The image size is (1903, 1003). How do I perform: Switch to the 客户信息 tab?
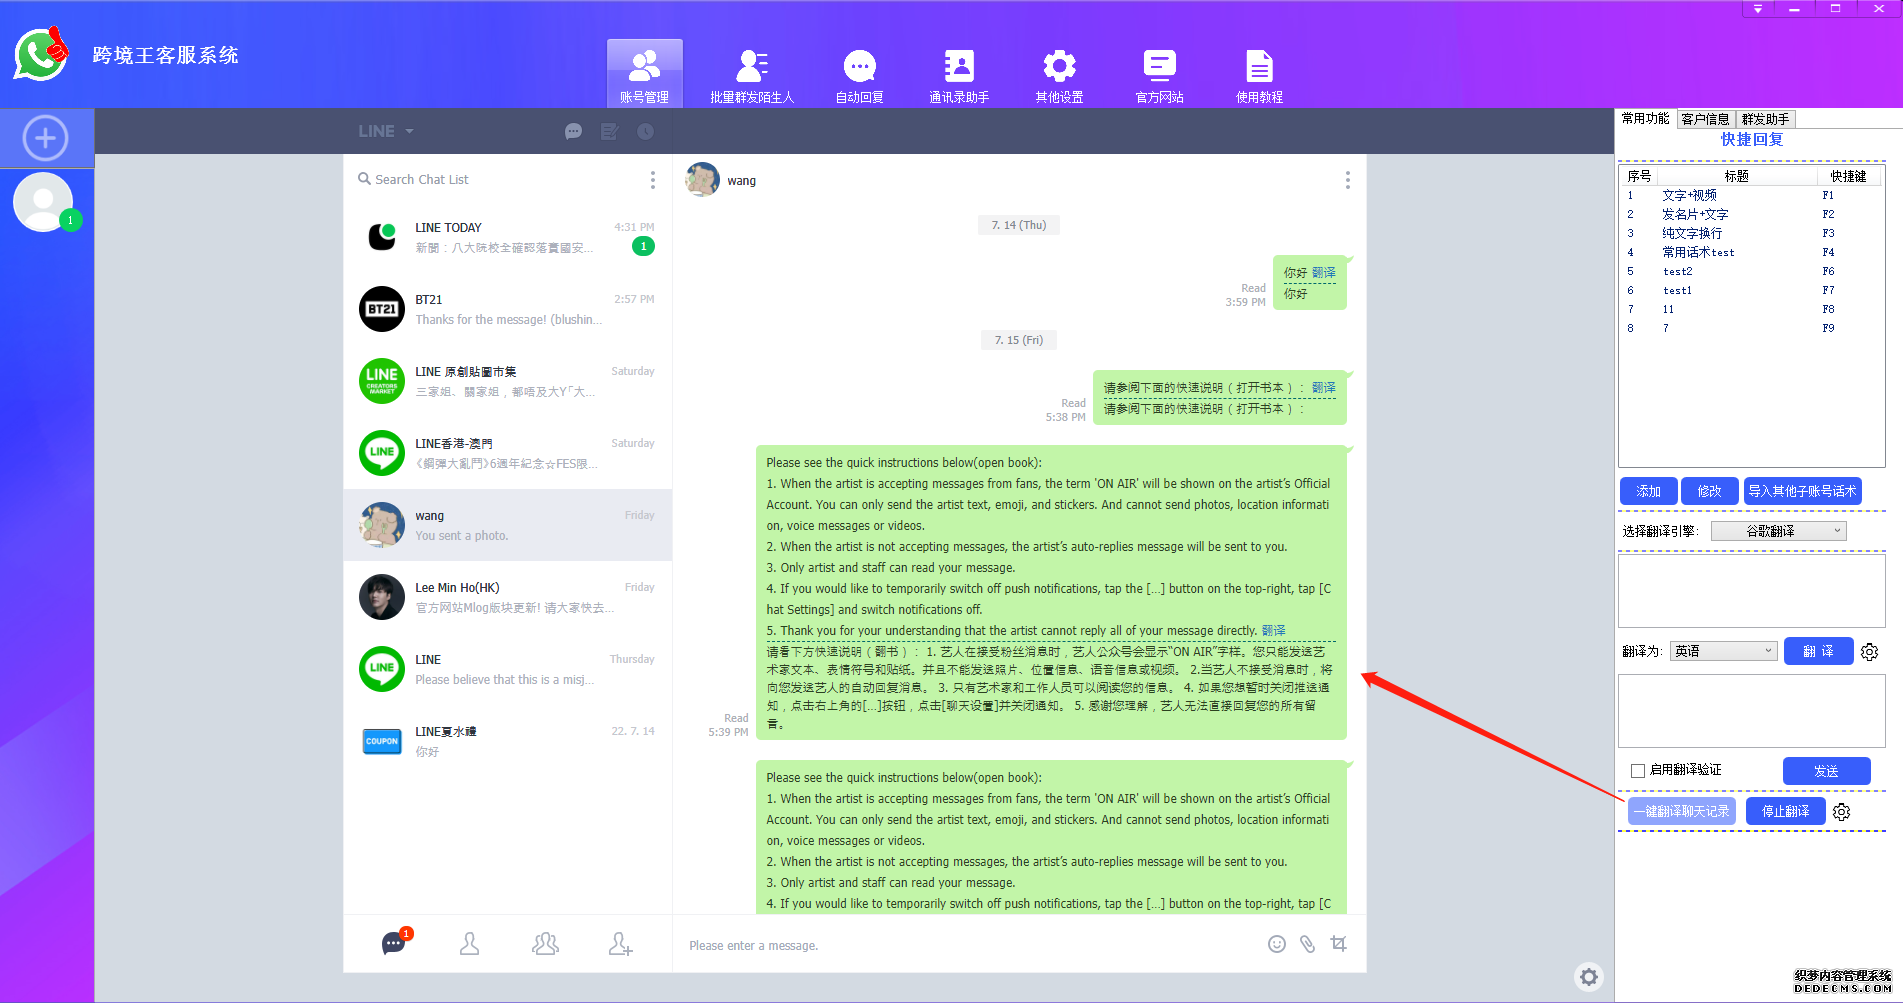1705,119
